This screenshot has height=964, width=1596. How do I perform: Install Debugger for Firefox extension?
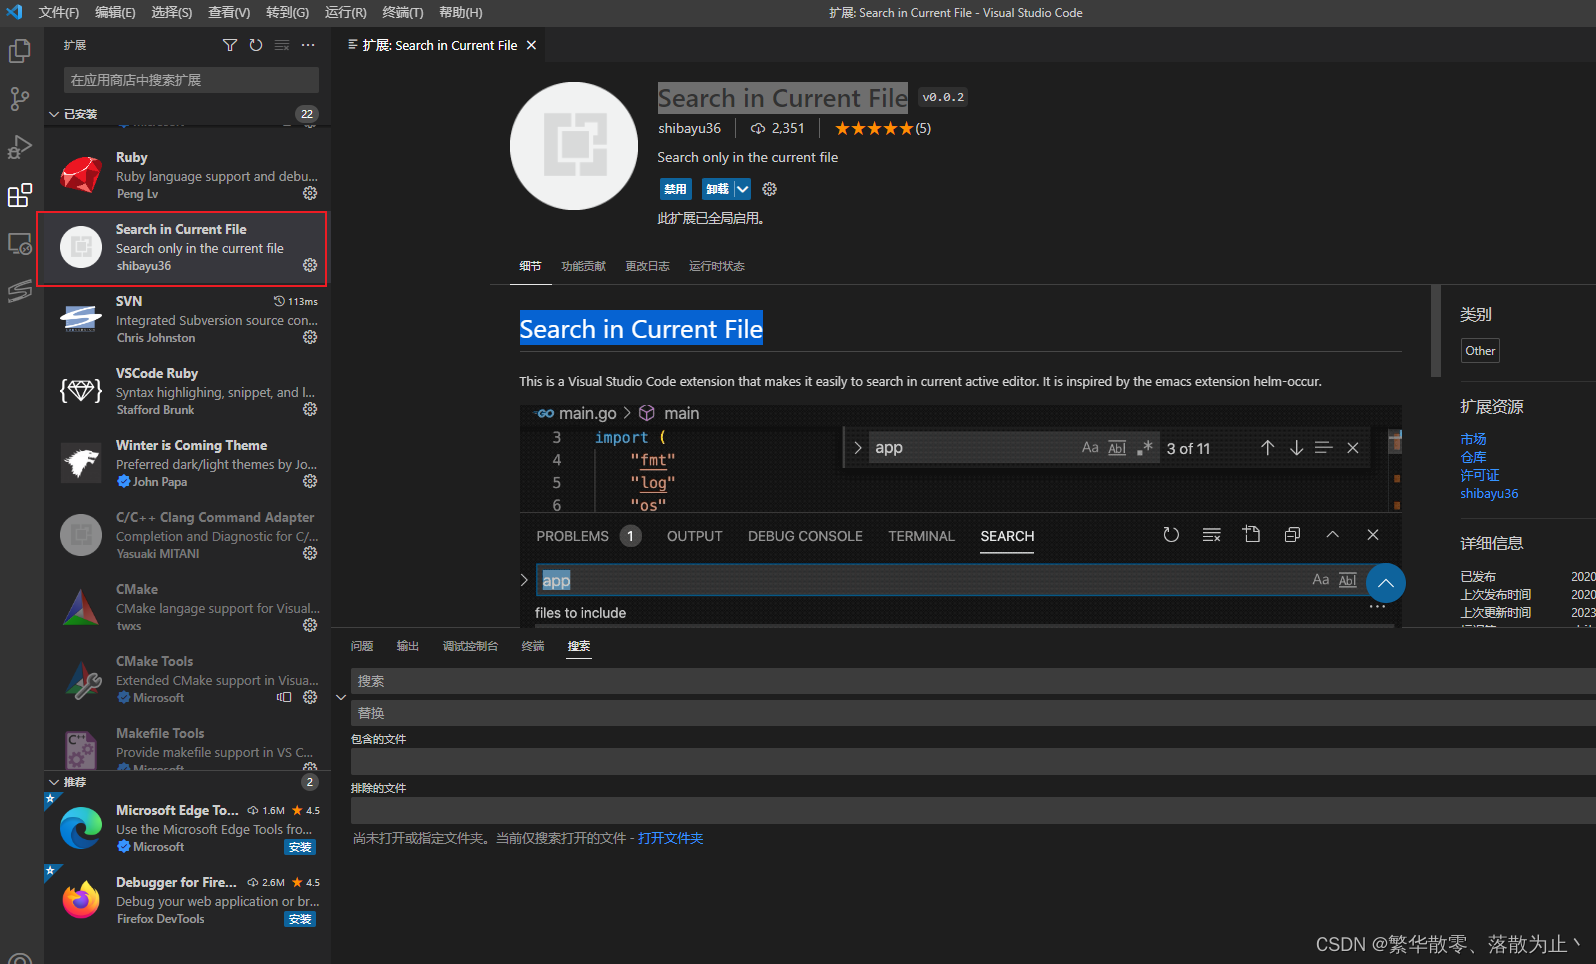[300, 919]
